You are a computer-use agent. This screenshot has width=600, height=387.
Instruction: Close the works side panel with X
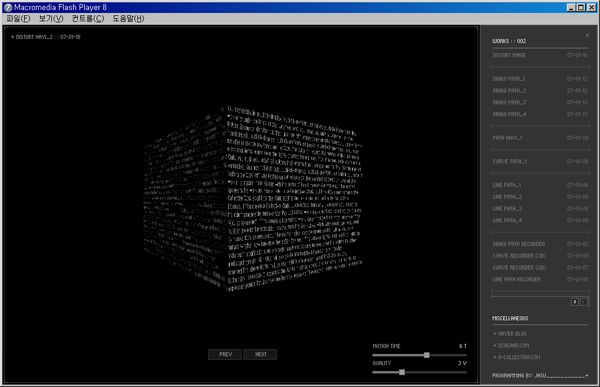[587, 35]
